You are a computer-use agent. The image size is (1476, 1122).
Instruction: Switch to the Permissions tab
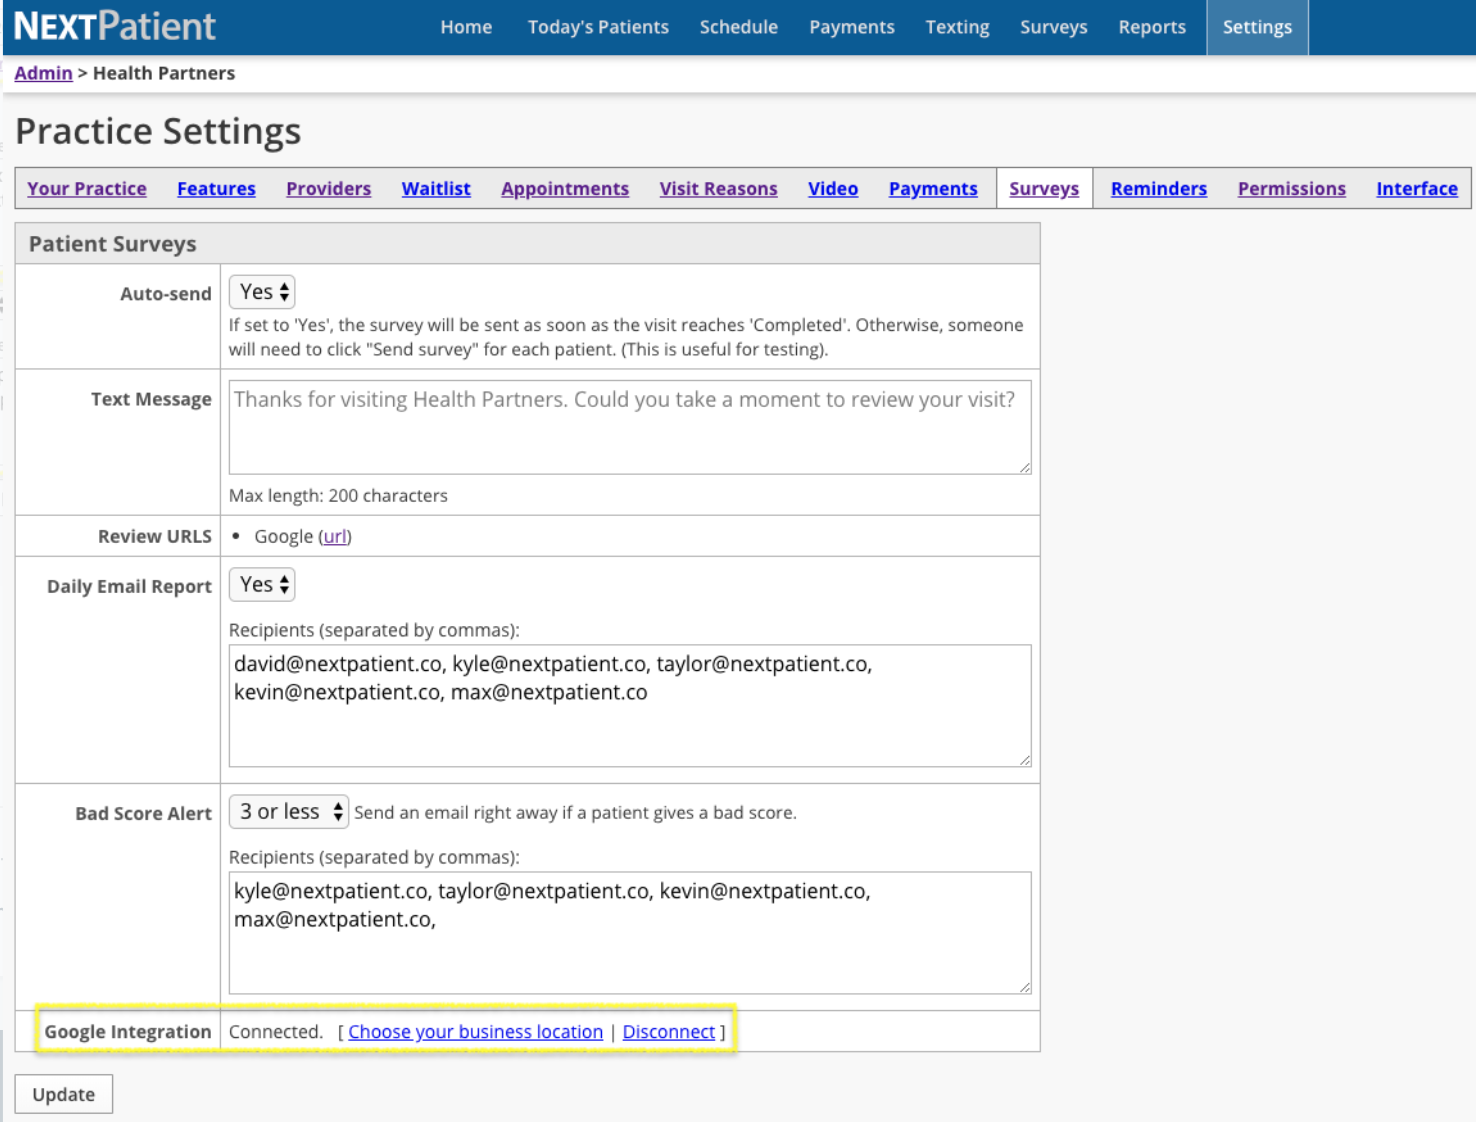click(x=1291, y=188)
